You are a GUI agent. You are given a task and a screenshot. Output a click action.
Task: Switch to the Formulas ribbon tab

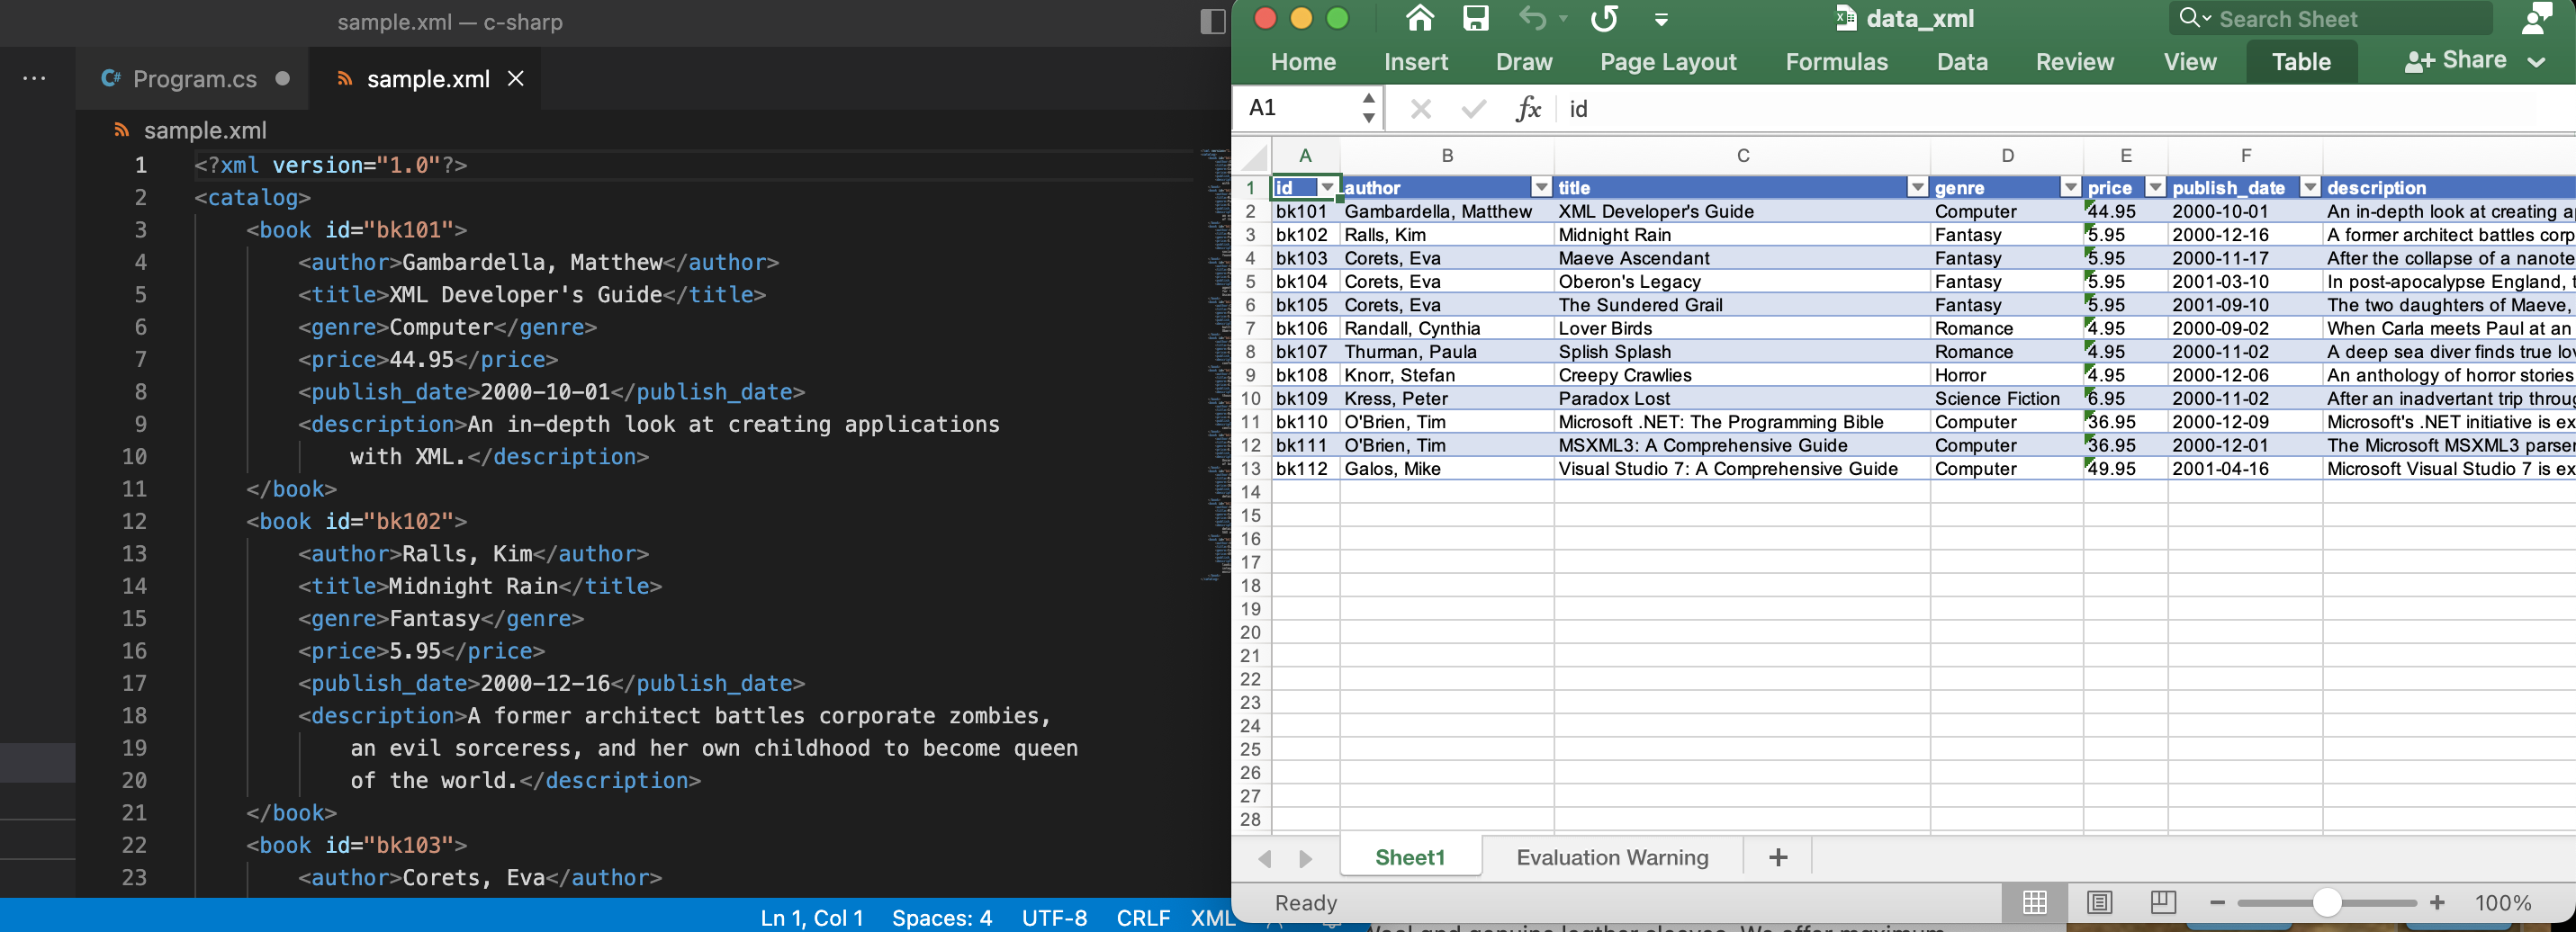pyautogui.click(x=1836, y=61)
